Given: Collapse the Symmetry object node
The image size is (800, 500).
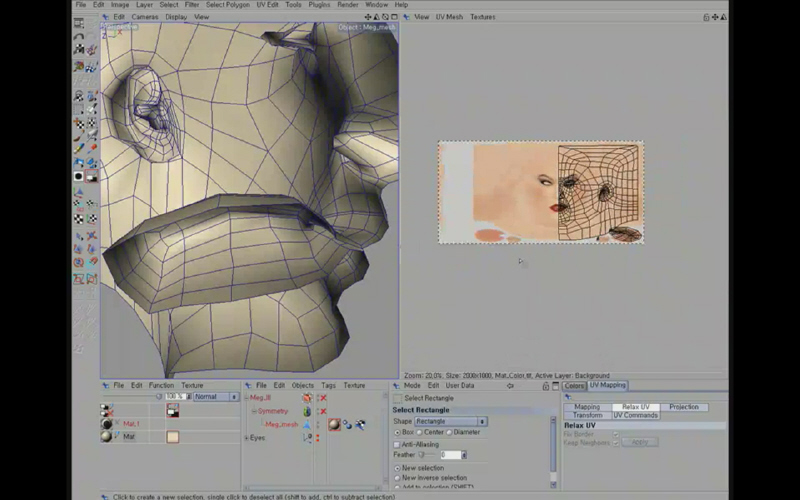Looking at the screenshot, I should (254, 411).
